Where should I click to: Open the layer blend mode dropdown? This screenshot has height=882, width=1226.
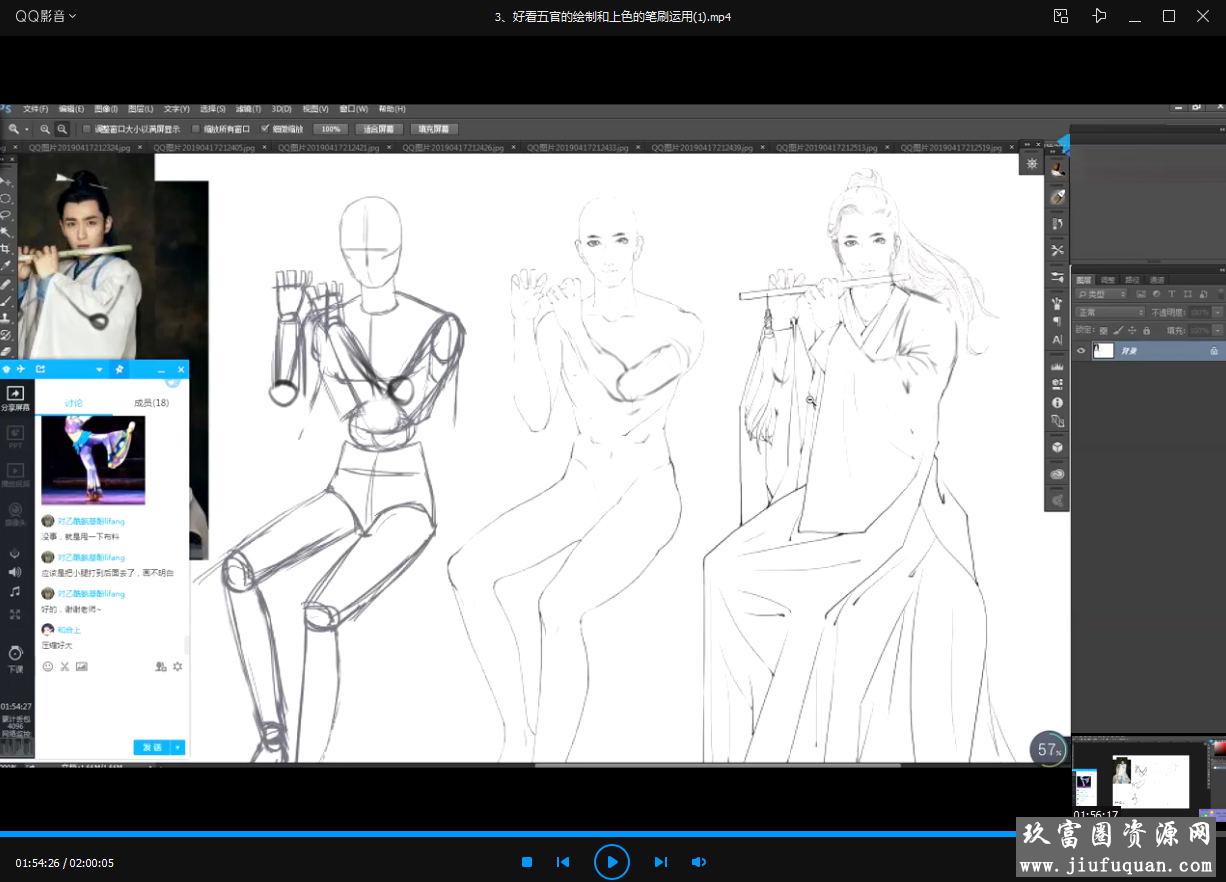coord(1109,312)
